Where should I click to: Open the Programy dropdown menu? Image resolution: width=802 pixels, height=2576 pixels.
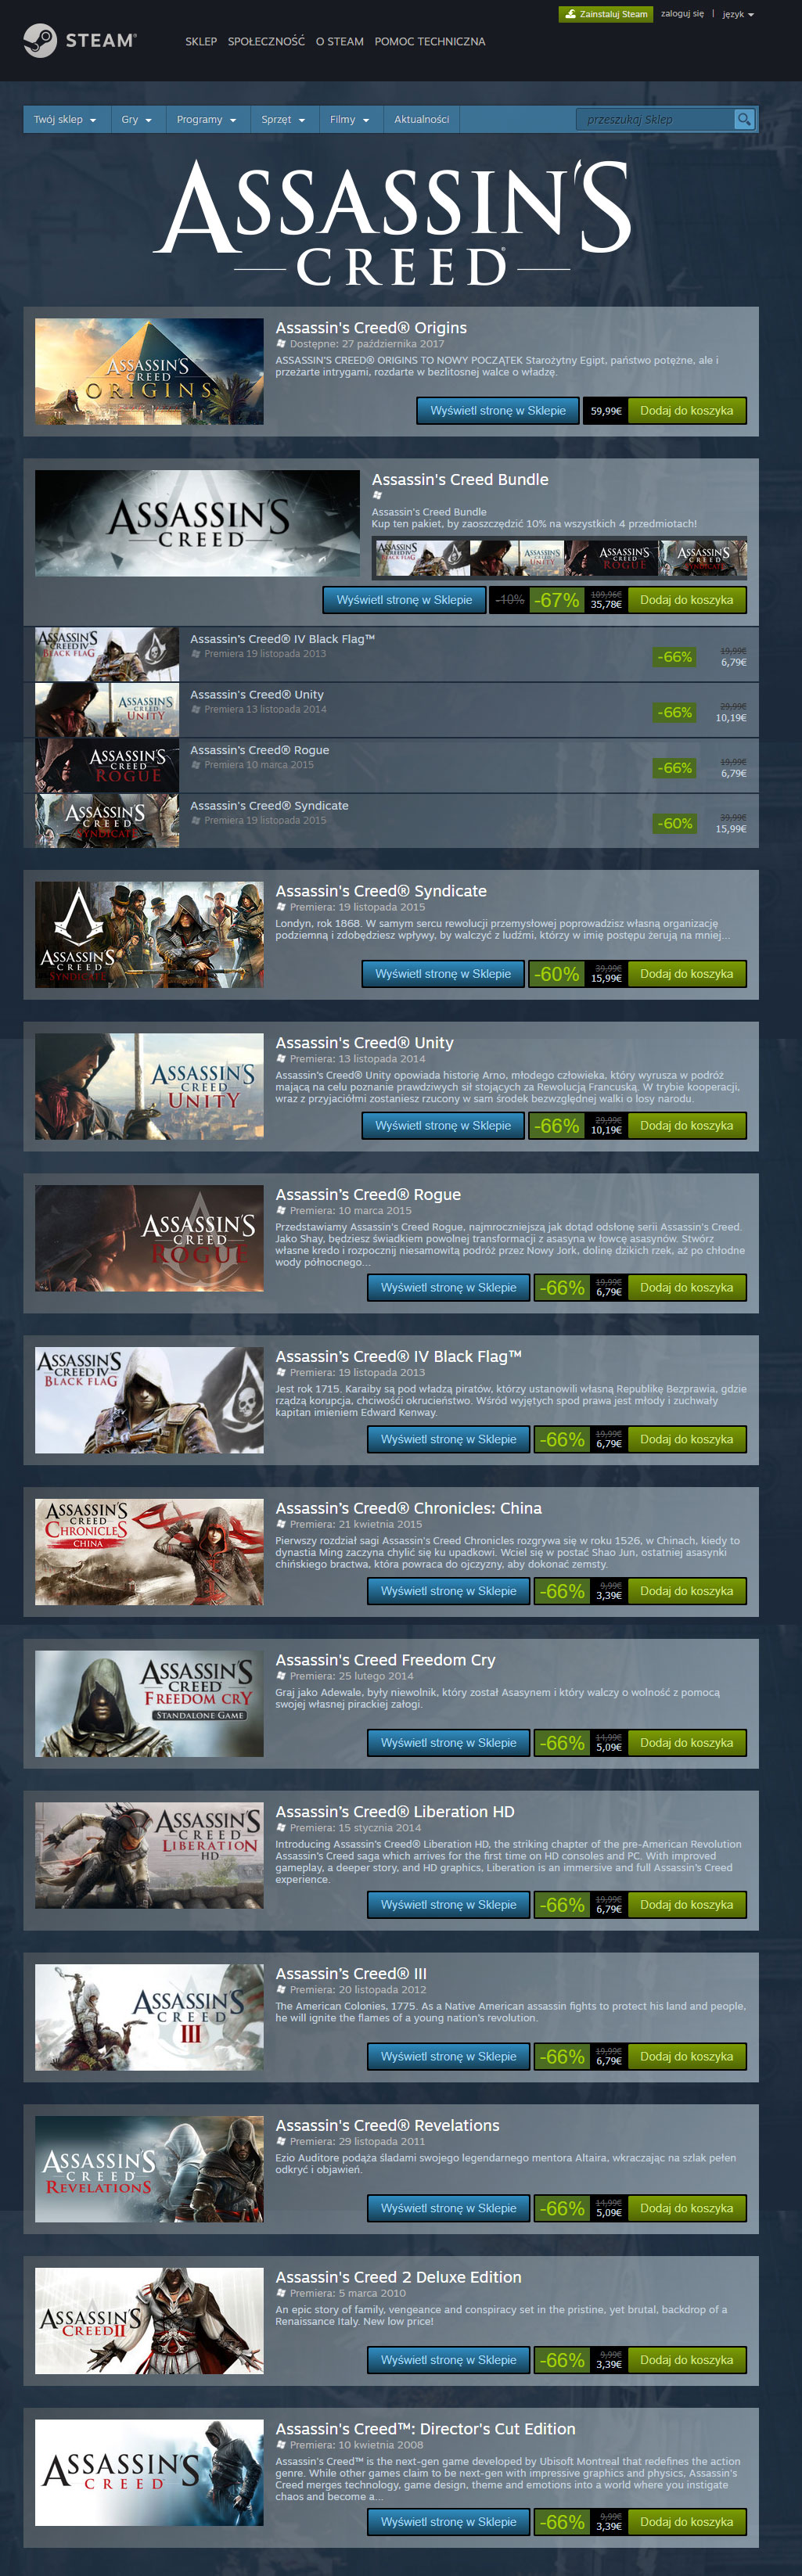tap(206, 119)
